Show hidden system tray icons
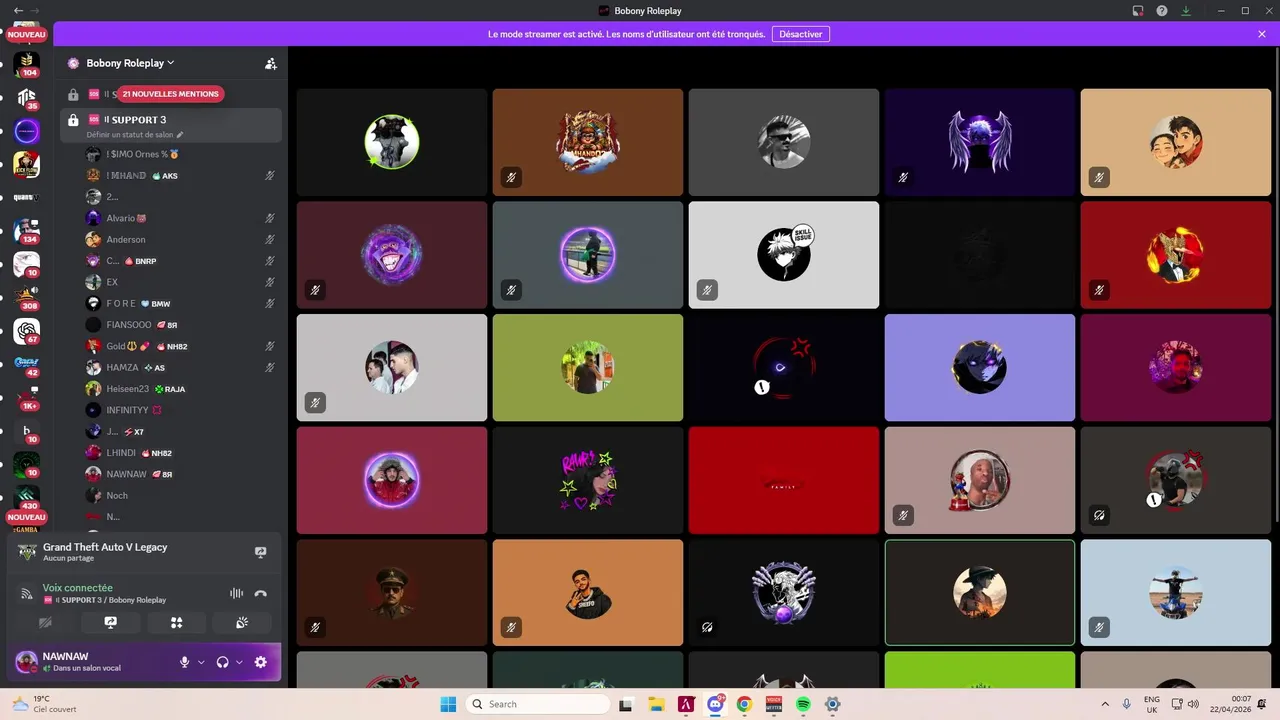 1105,704
